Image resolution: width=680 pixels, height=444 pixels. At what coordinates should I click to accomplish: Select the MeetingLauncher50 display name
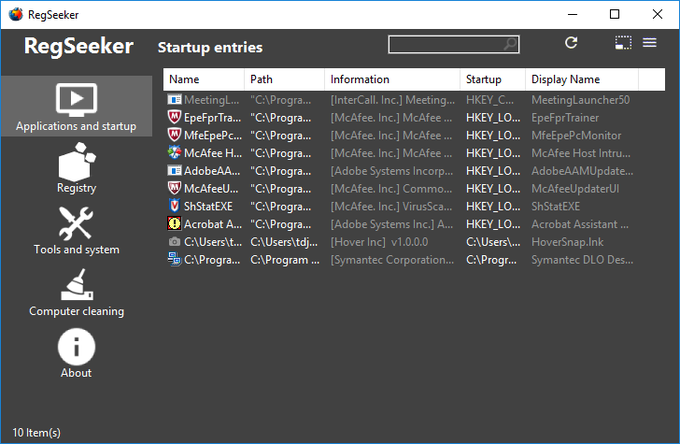[x=581, y=100]
